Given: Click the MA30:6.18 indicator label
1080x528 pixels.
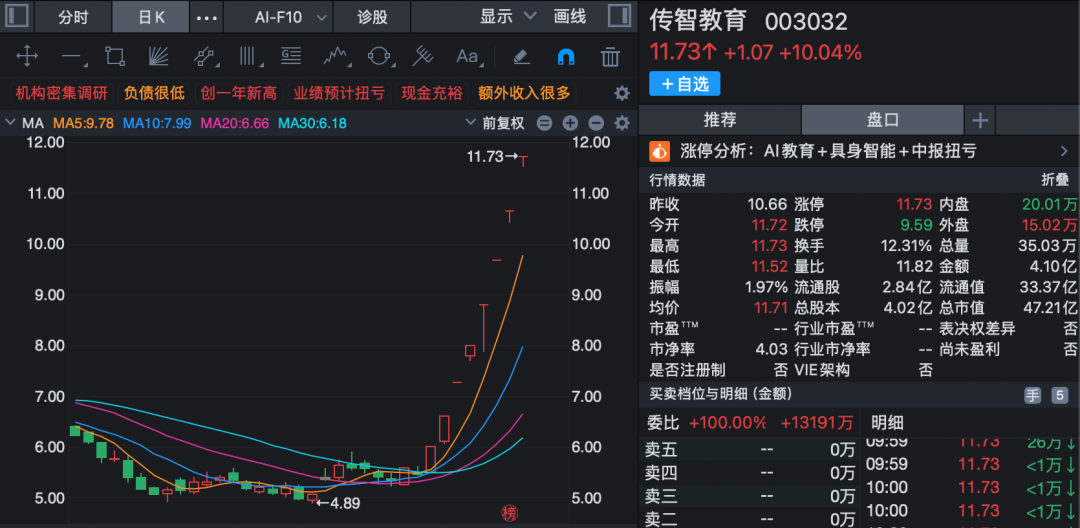Looking at the screenshot, I should coord(312,123).
